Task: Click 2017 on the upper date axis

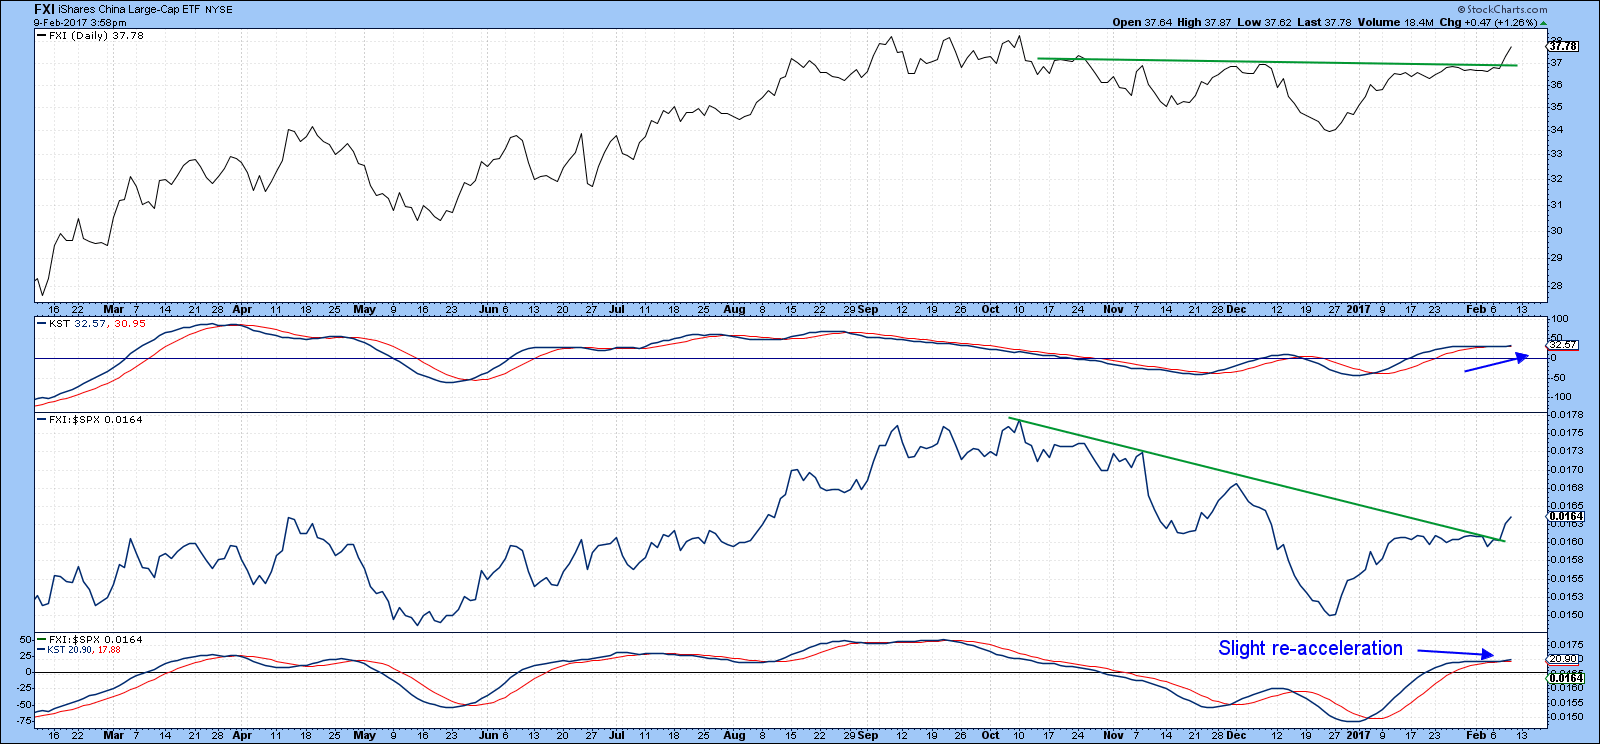Action: [1358, 310]
